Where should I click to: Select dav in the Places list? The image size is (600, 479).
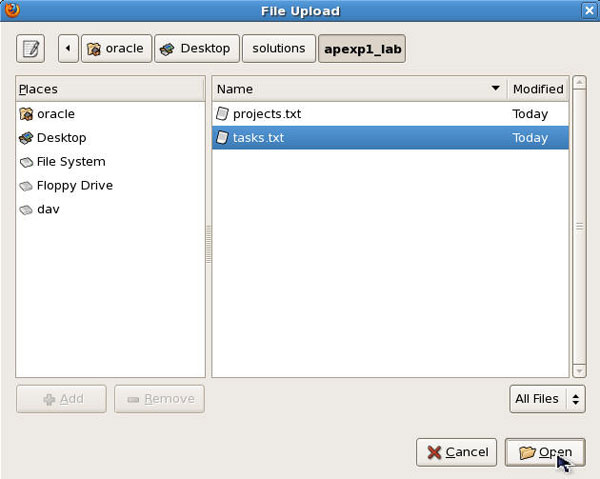tap(110, 209)
